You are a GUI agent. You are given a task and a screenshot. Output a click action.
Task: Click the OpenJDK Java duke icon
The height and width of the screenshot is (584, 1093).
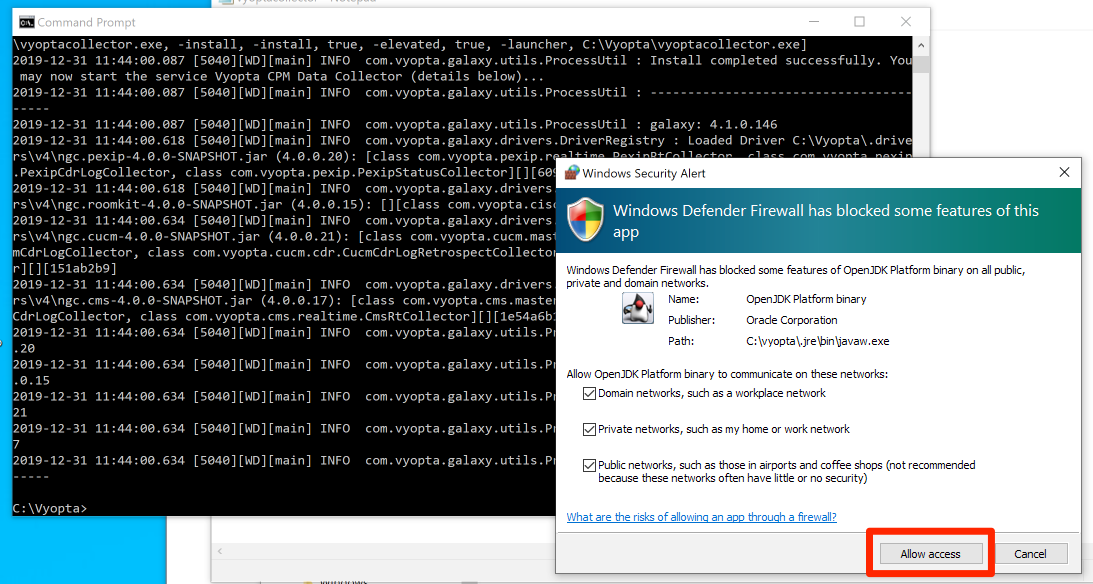coord(637,308)
